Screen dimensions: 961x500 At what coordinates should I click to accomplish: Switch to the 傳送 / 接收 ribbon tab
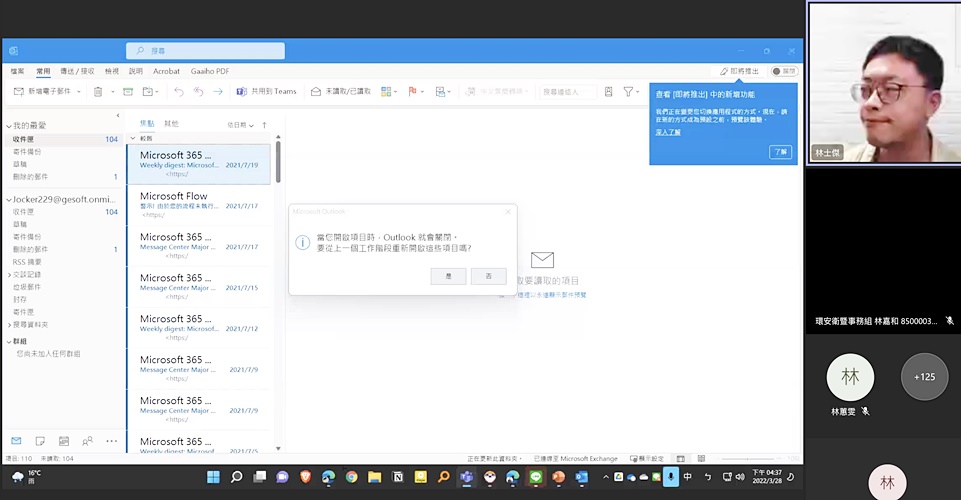78,71
